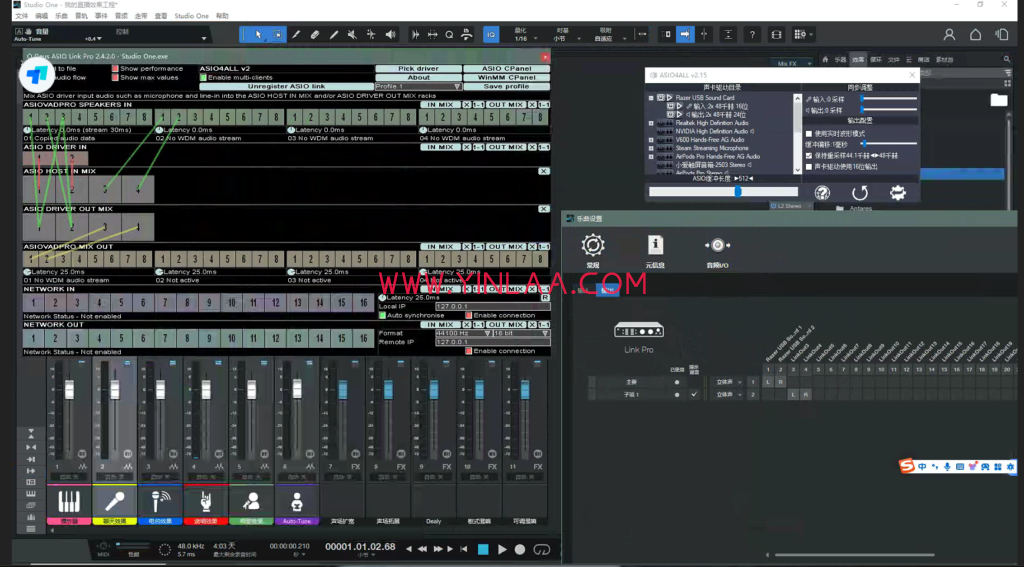Open the Studio One menu
The width and height of the screenshot is (1024, 567).
[x=191, y=16]
